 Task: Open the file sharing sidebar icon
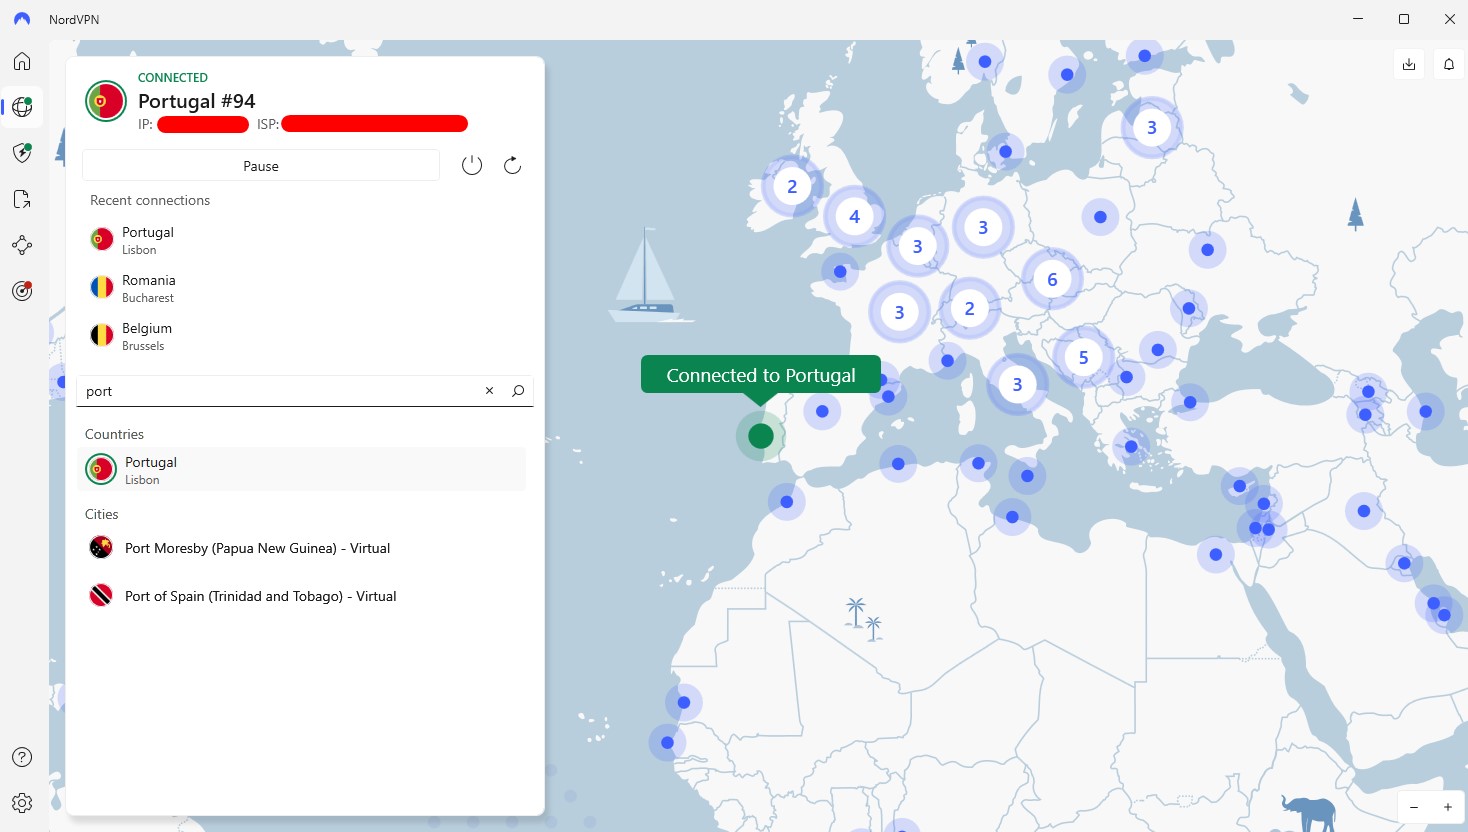pos(22,199)
